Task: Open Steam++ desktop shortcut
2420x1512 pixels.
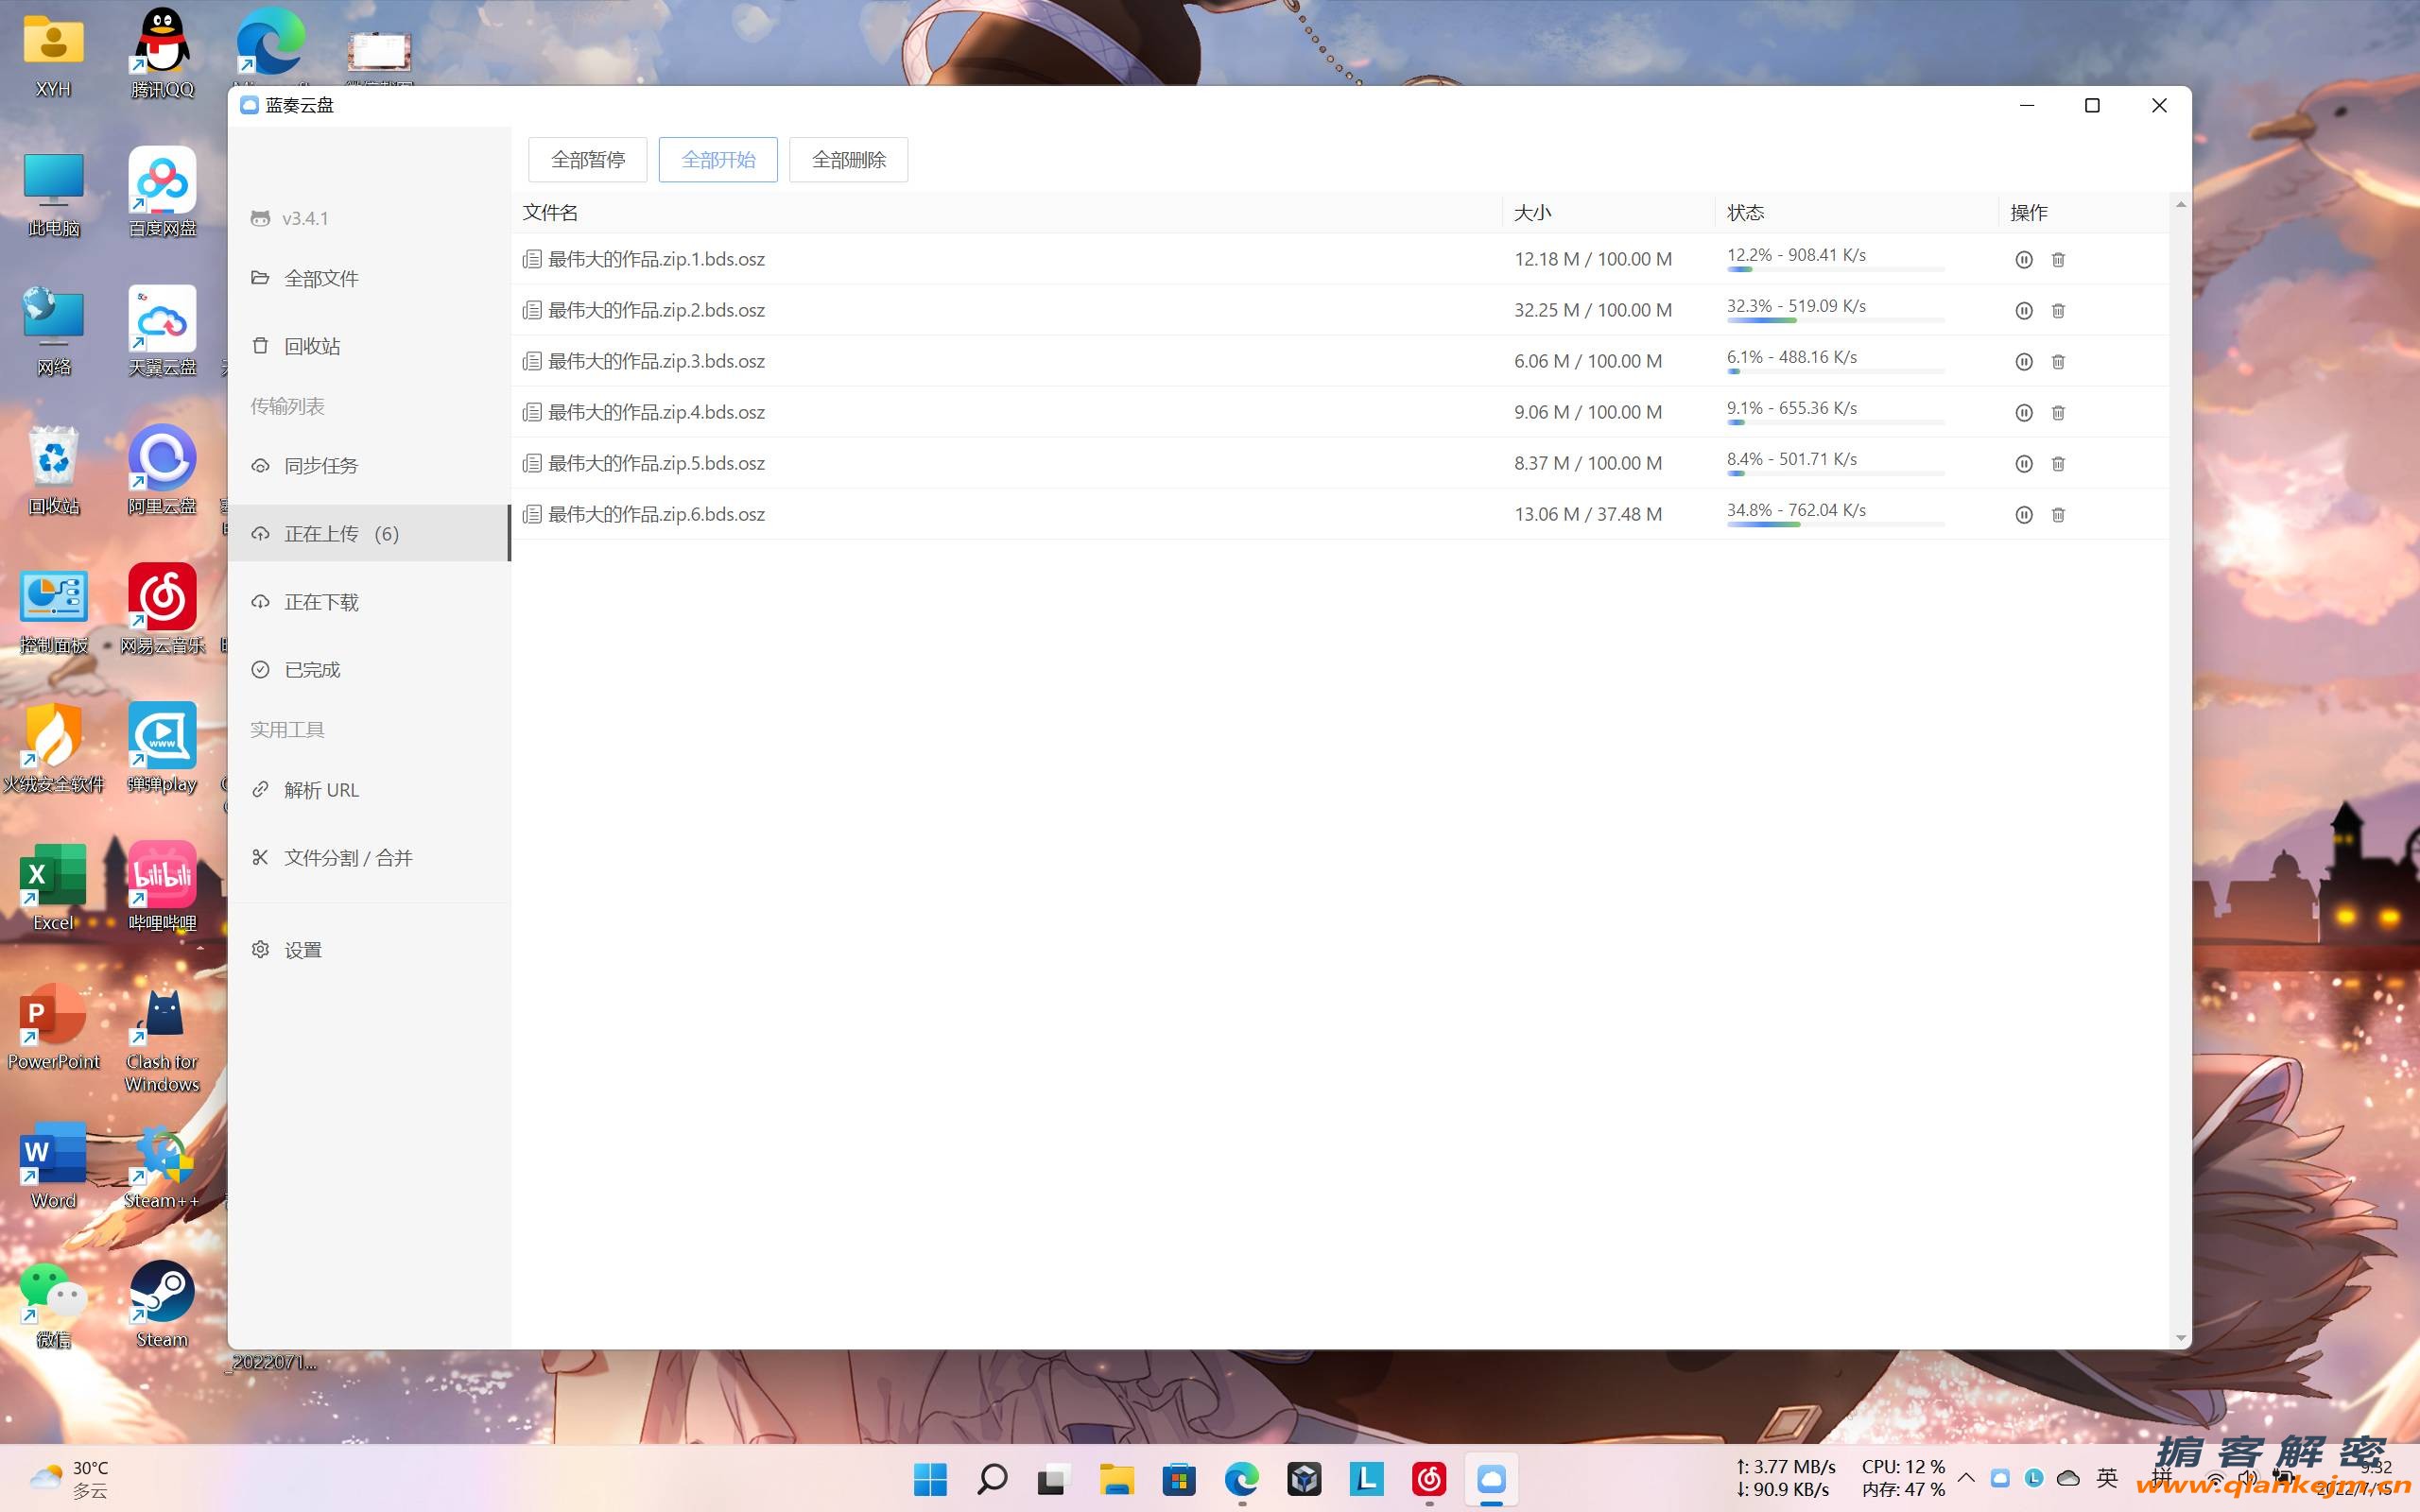Action: (162, 1166)
